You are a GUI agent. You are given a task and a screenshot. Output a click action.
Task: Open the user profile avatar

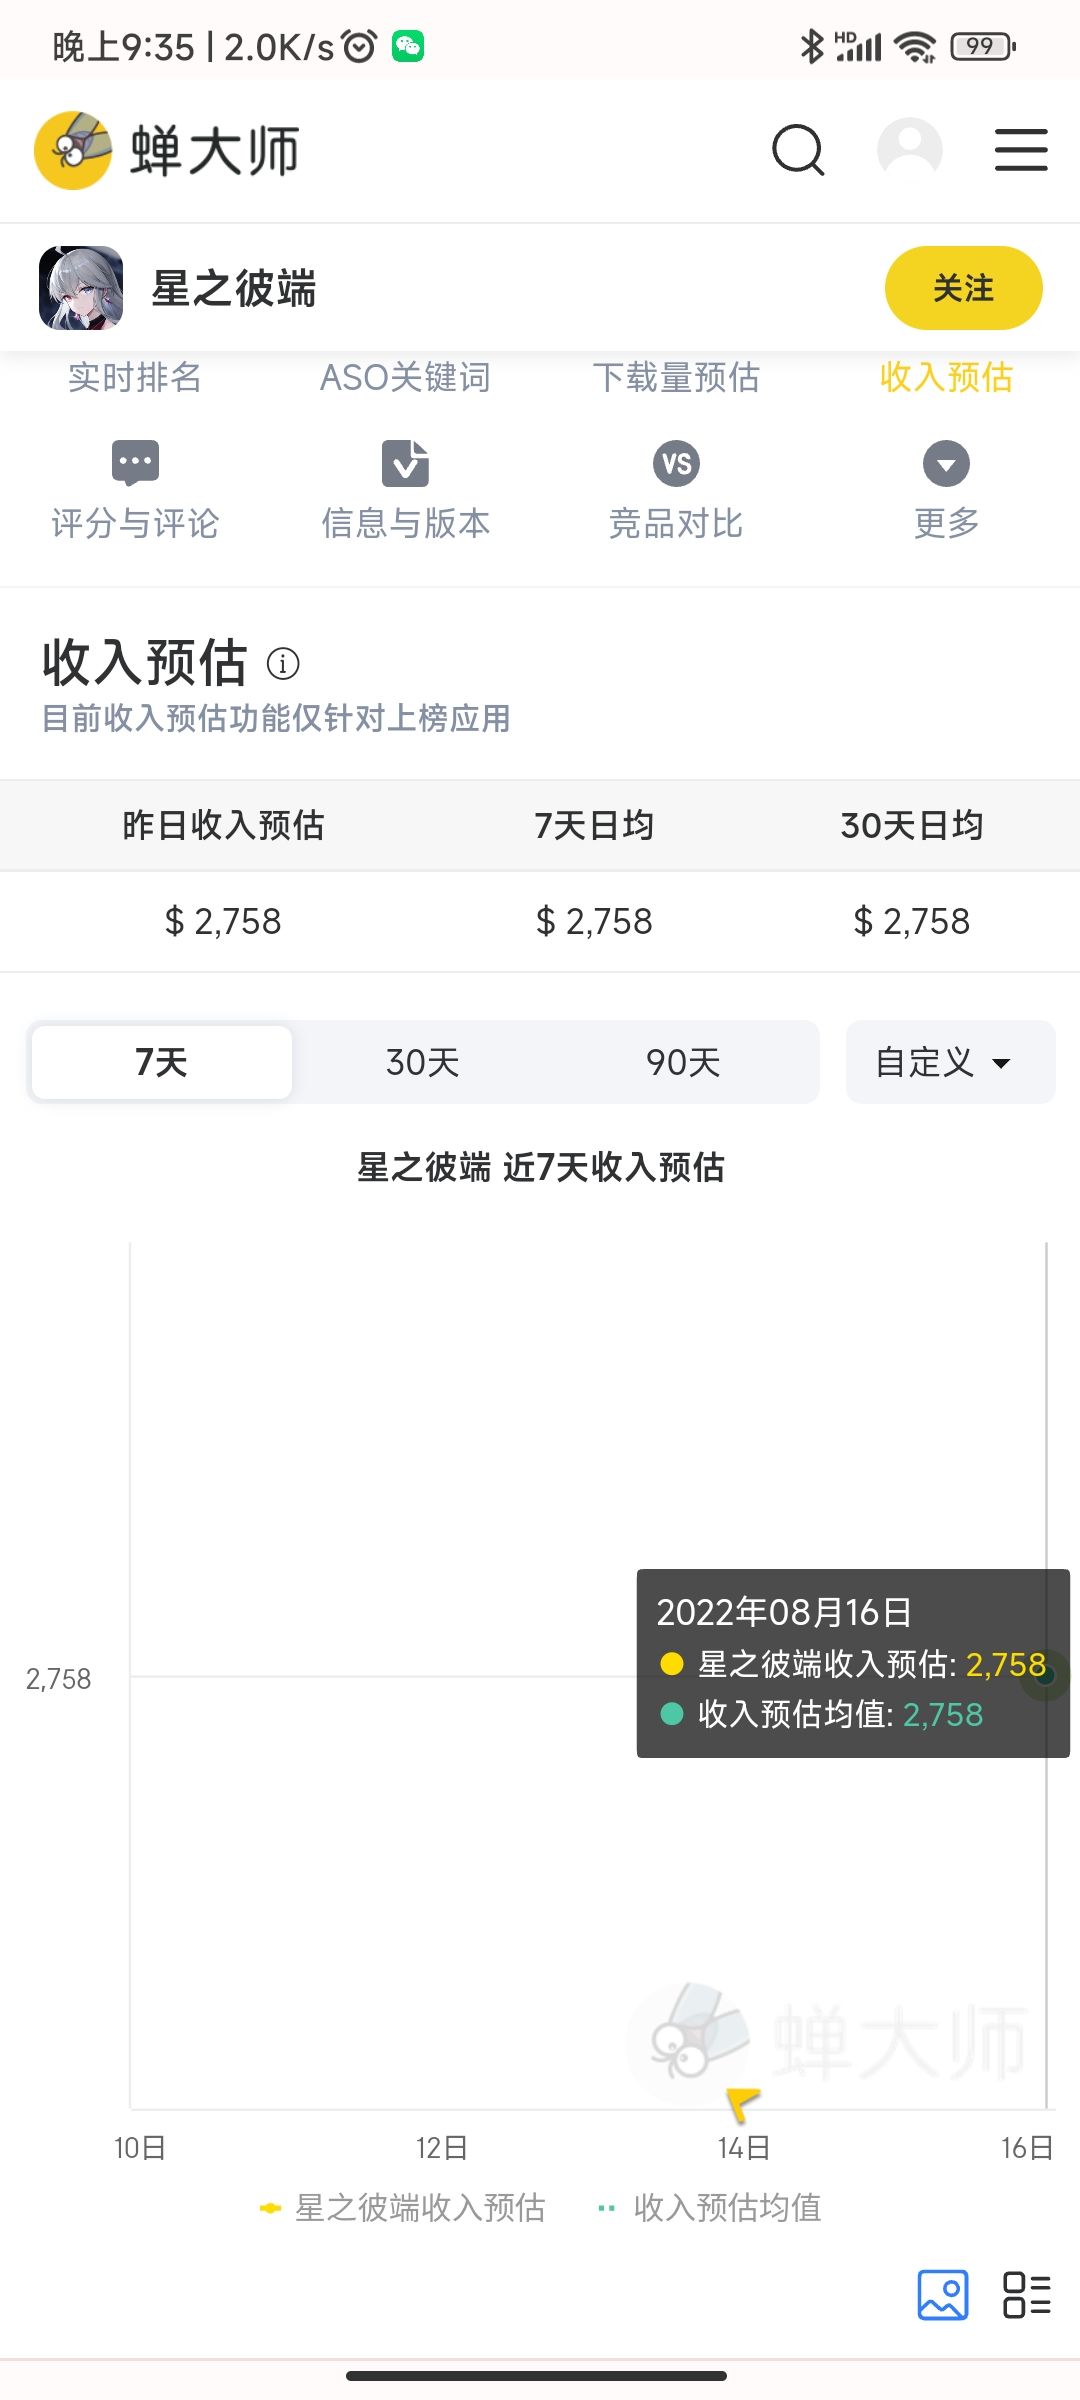pyautogui.click(x=910, y=150)
